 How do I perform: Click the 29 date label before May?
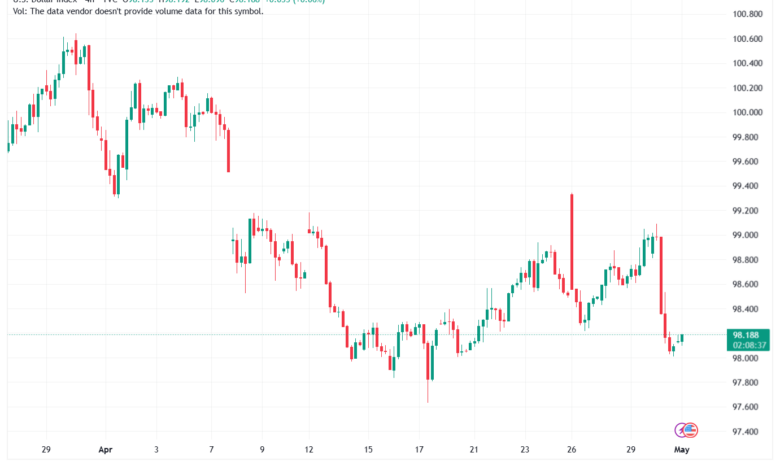(x=631, y=450)
